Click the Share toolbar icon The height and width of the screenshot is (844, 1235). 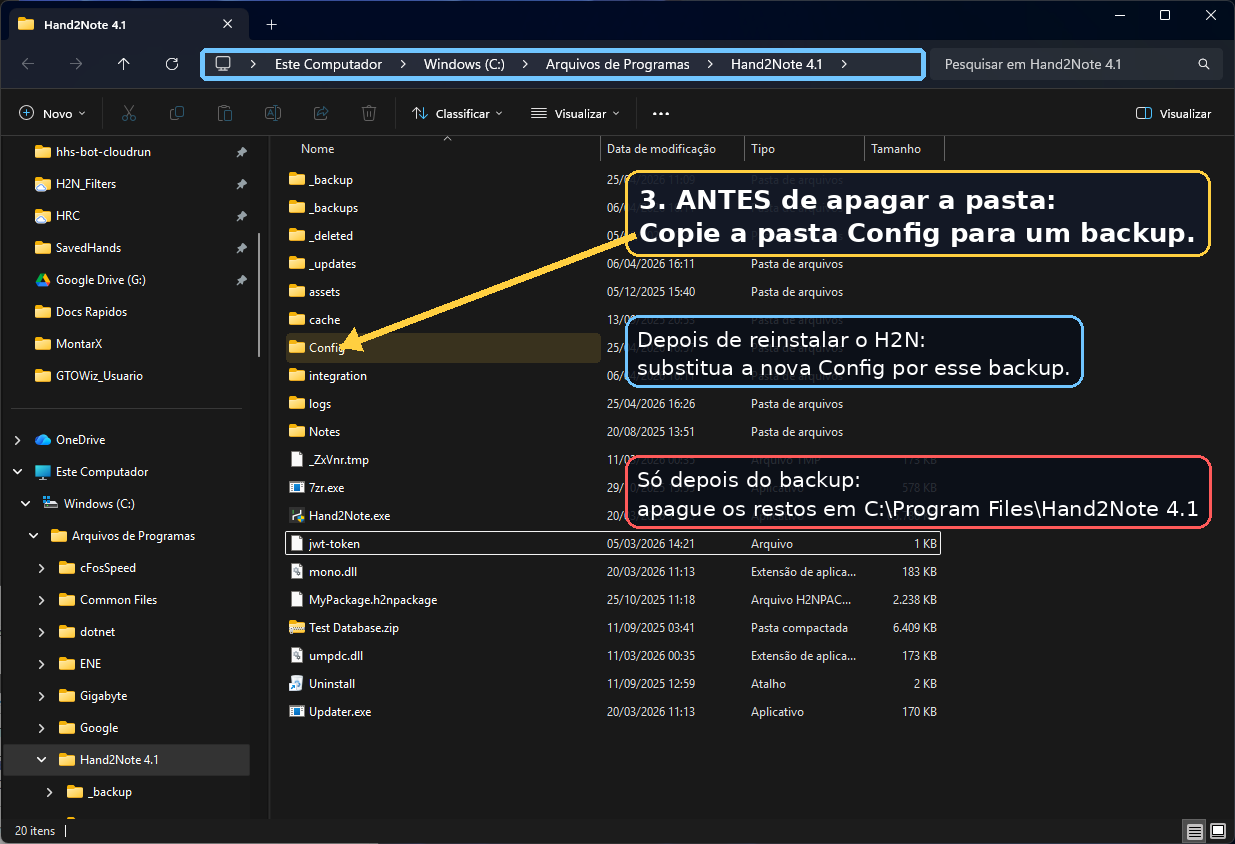point(321,113)
